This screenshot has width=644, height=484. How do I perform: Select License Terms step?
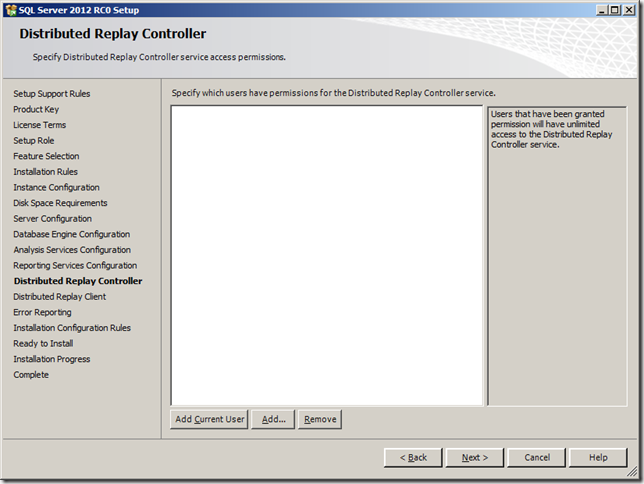[39, 125]
